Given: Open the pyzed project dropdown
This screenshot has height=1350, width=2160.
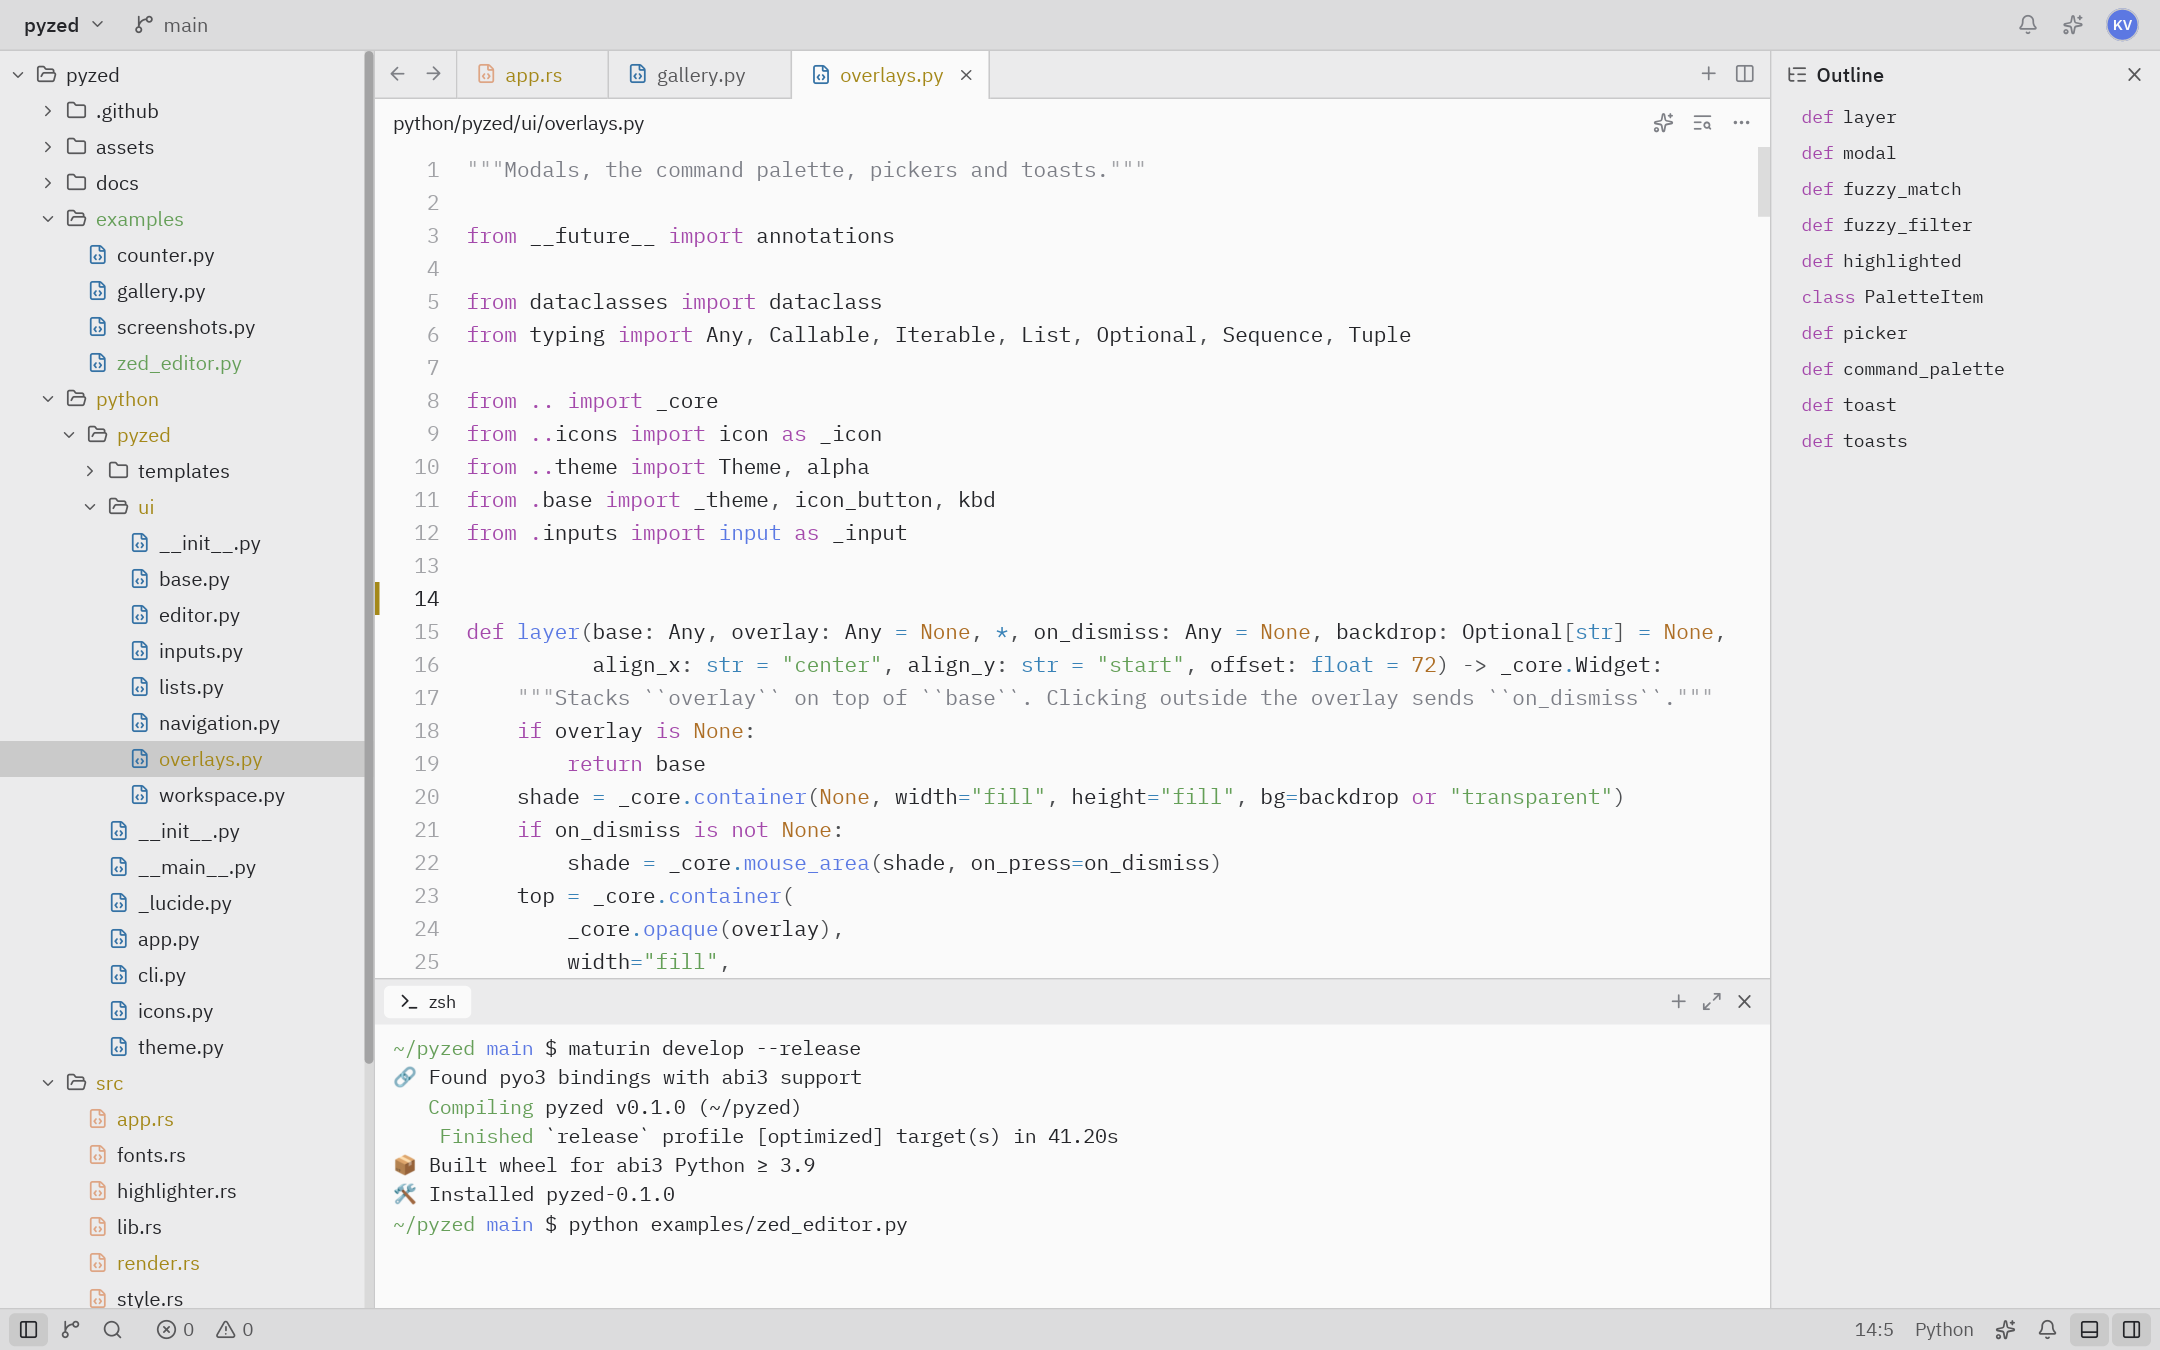Looking at the screenshot, I should click(x=64, y=25).
